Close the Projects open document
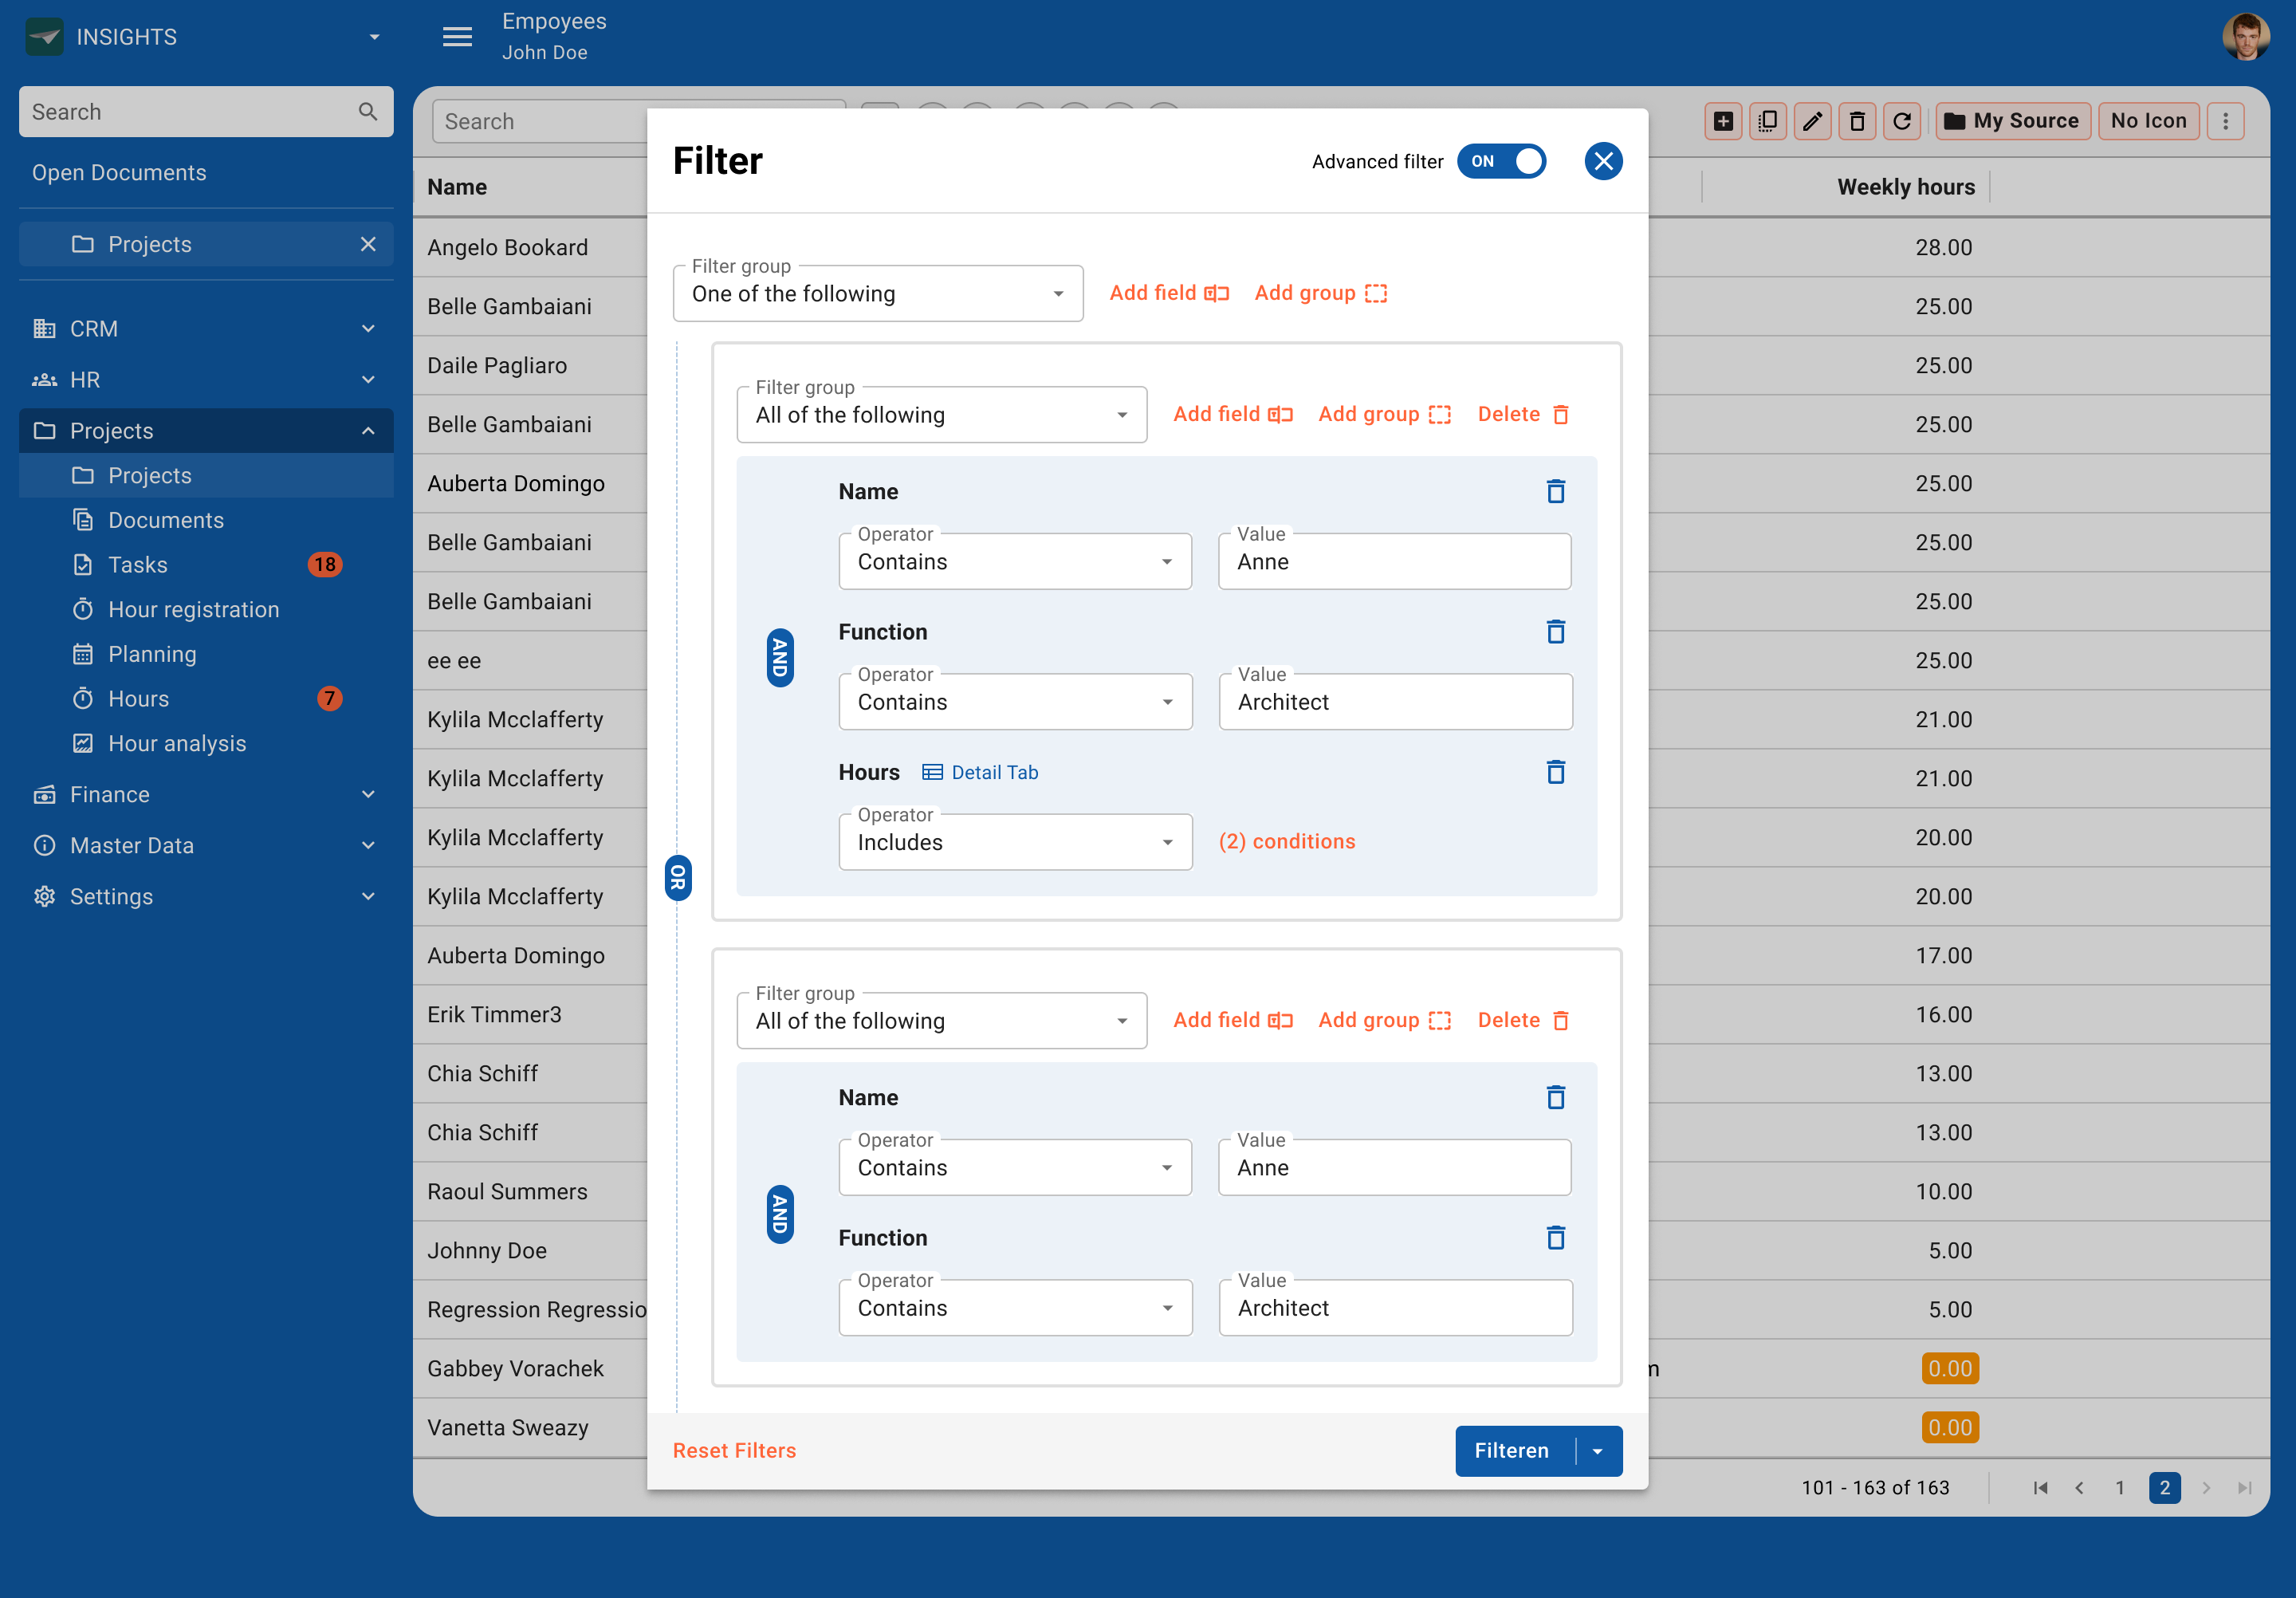Viewport: 2296px width, 1598px height. click(368, 244)
